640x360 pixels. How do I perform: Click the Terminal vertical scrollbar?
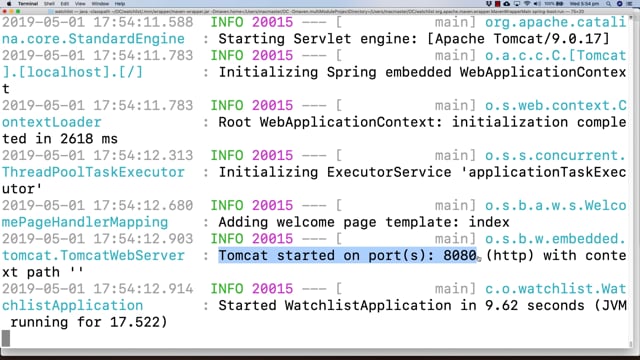[x=632, y=182]
